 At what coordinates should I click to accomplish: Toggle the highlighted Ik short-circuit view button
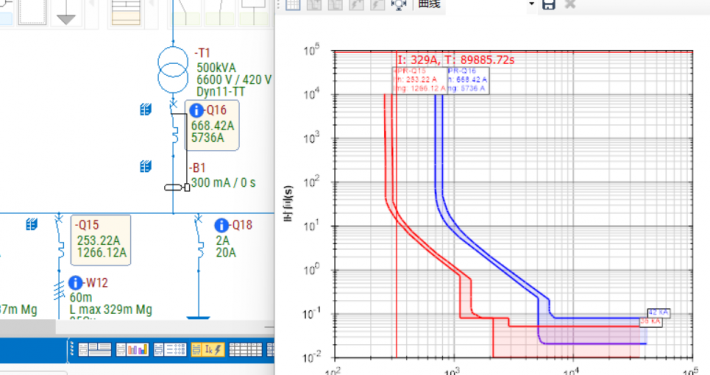coord(208,349)
